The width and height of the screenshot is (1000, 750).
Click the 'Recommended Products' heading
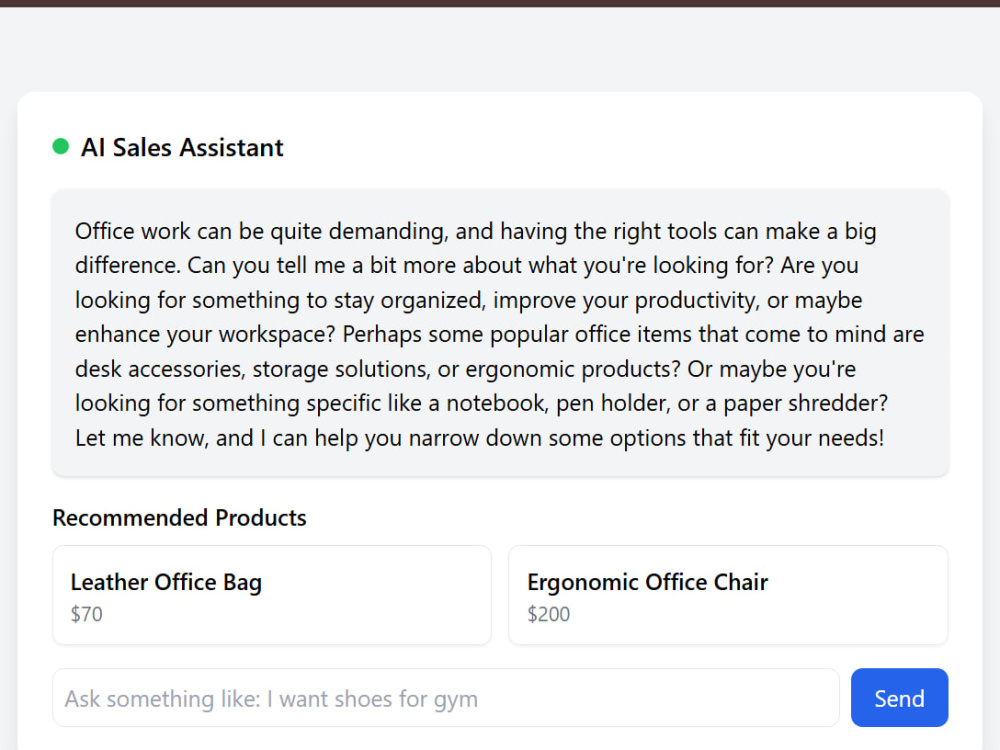(x=179, y=518)
